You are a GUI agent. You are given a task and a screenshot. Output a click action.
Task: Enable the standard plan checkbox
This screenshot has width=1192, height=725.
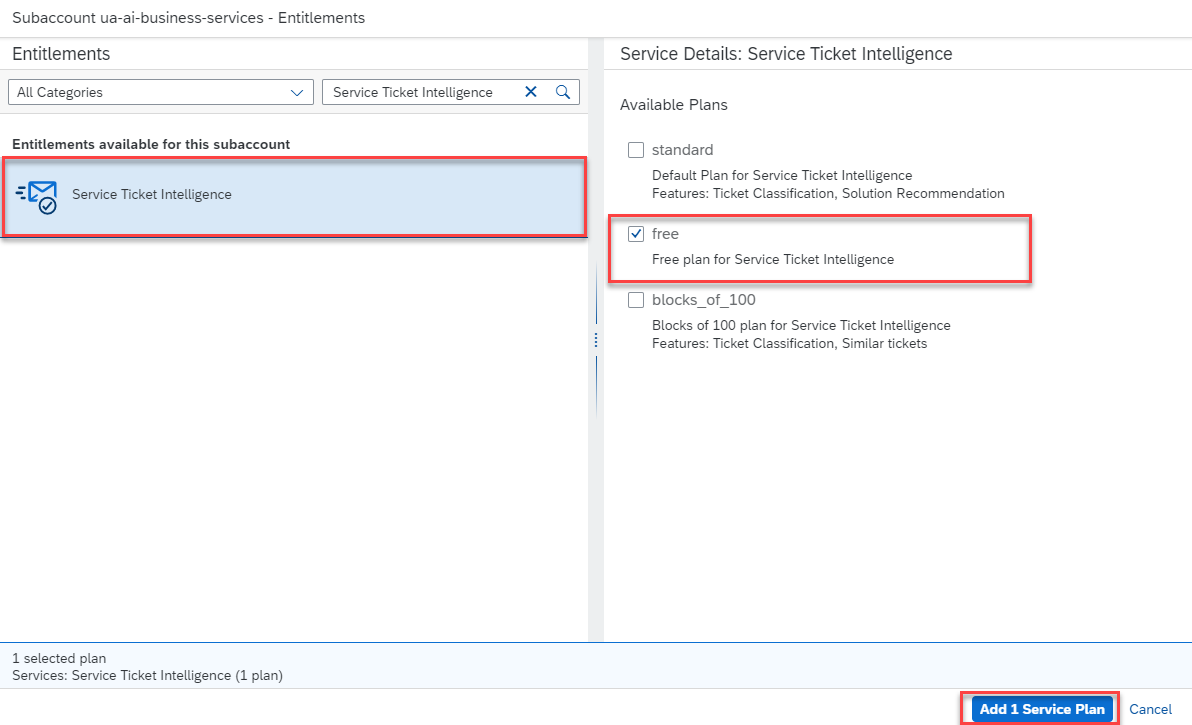click(636, 150)
